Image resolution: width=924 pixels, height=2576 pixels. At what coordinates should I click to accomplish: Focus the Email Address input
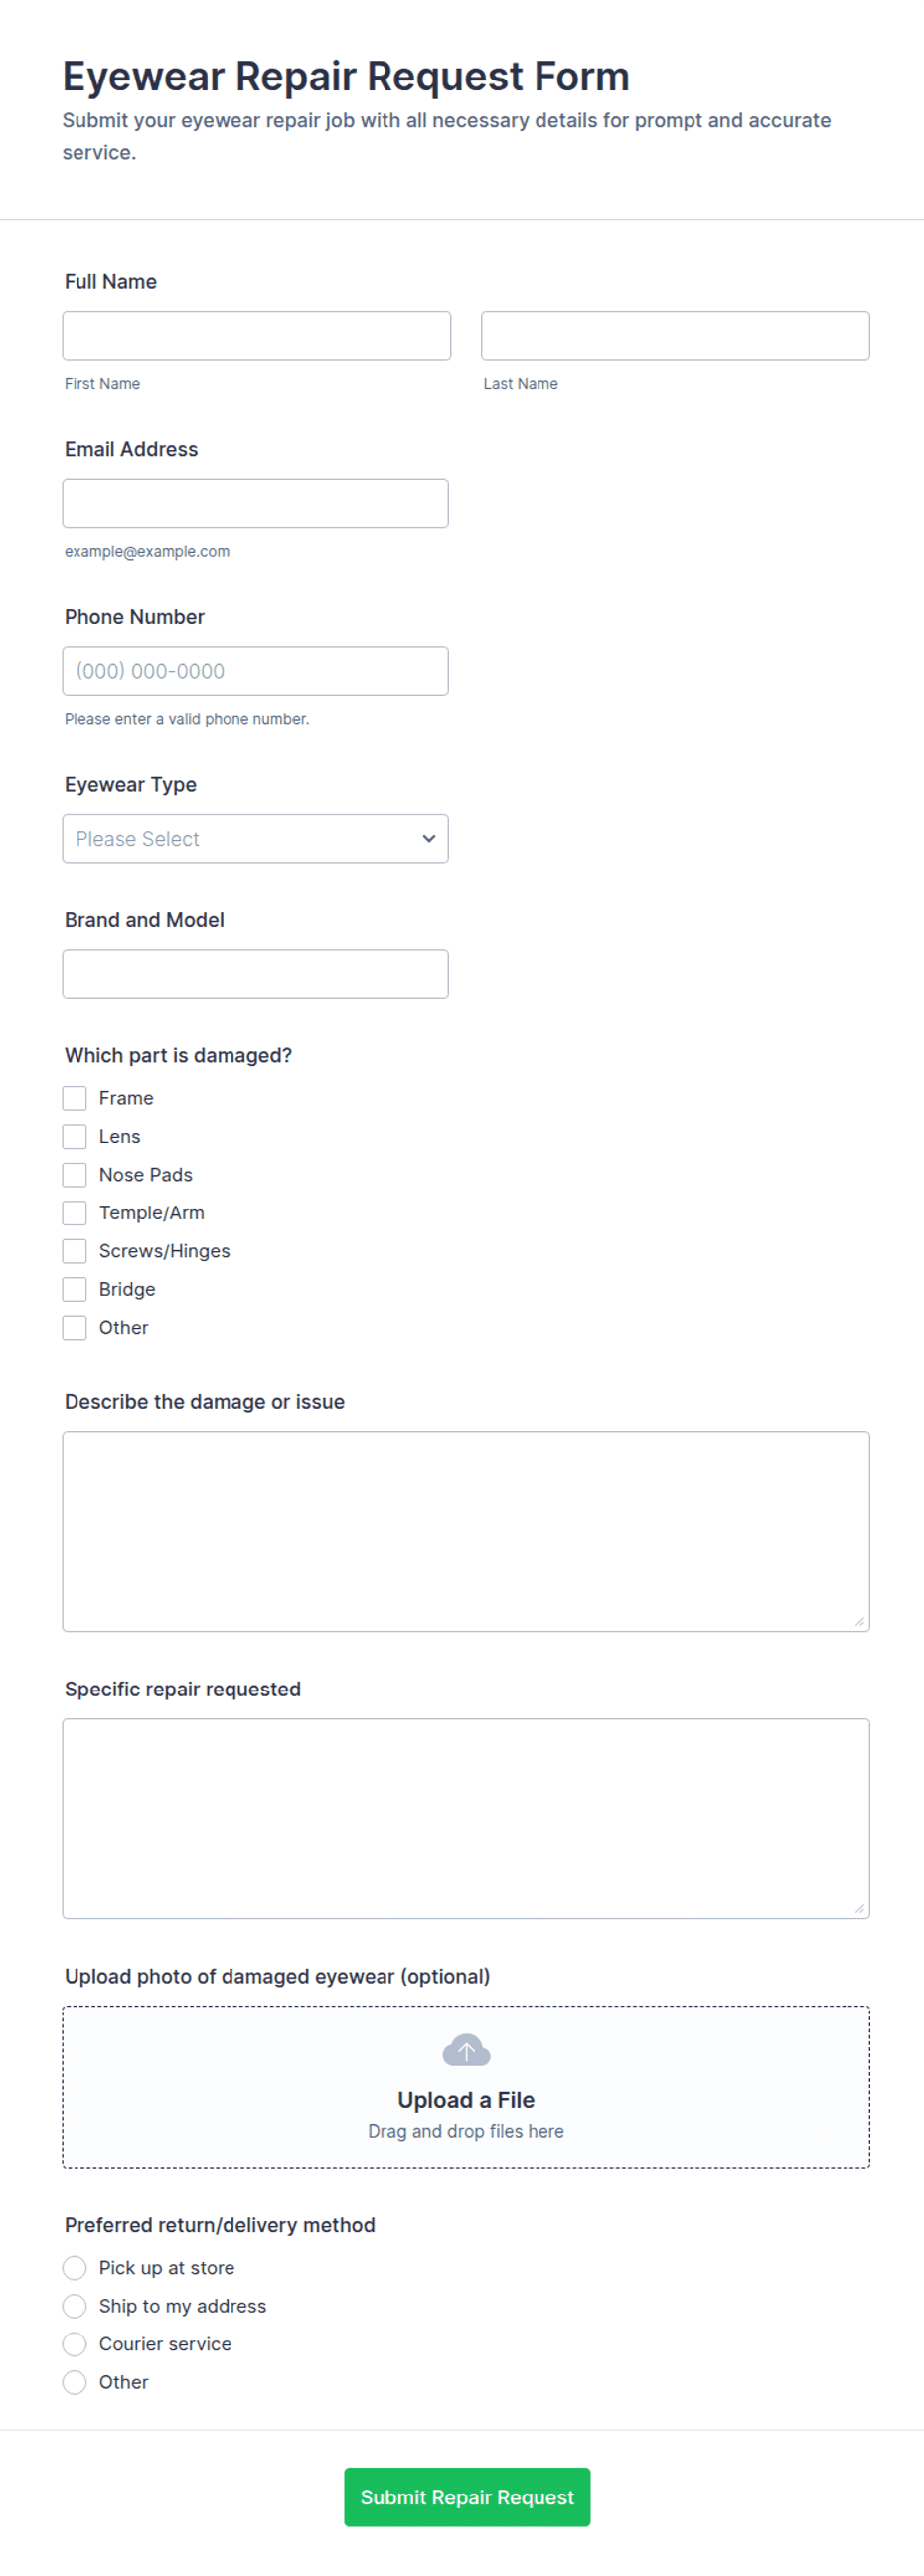[x=255, y=503]
